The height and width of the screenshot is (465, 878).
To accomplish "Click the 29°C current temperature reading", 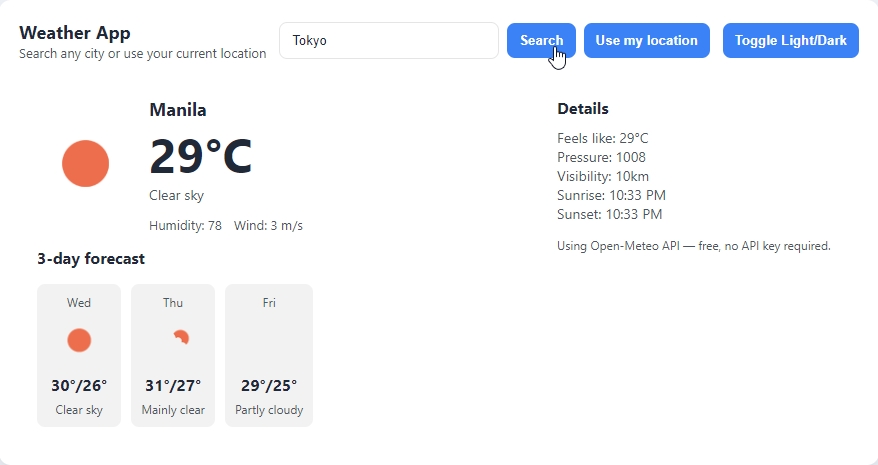I will coord(201,157).
